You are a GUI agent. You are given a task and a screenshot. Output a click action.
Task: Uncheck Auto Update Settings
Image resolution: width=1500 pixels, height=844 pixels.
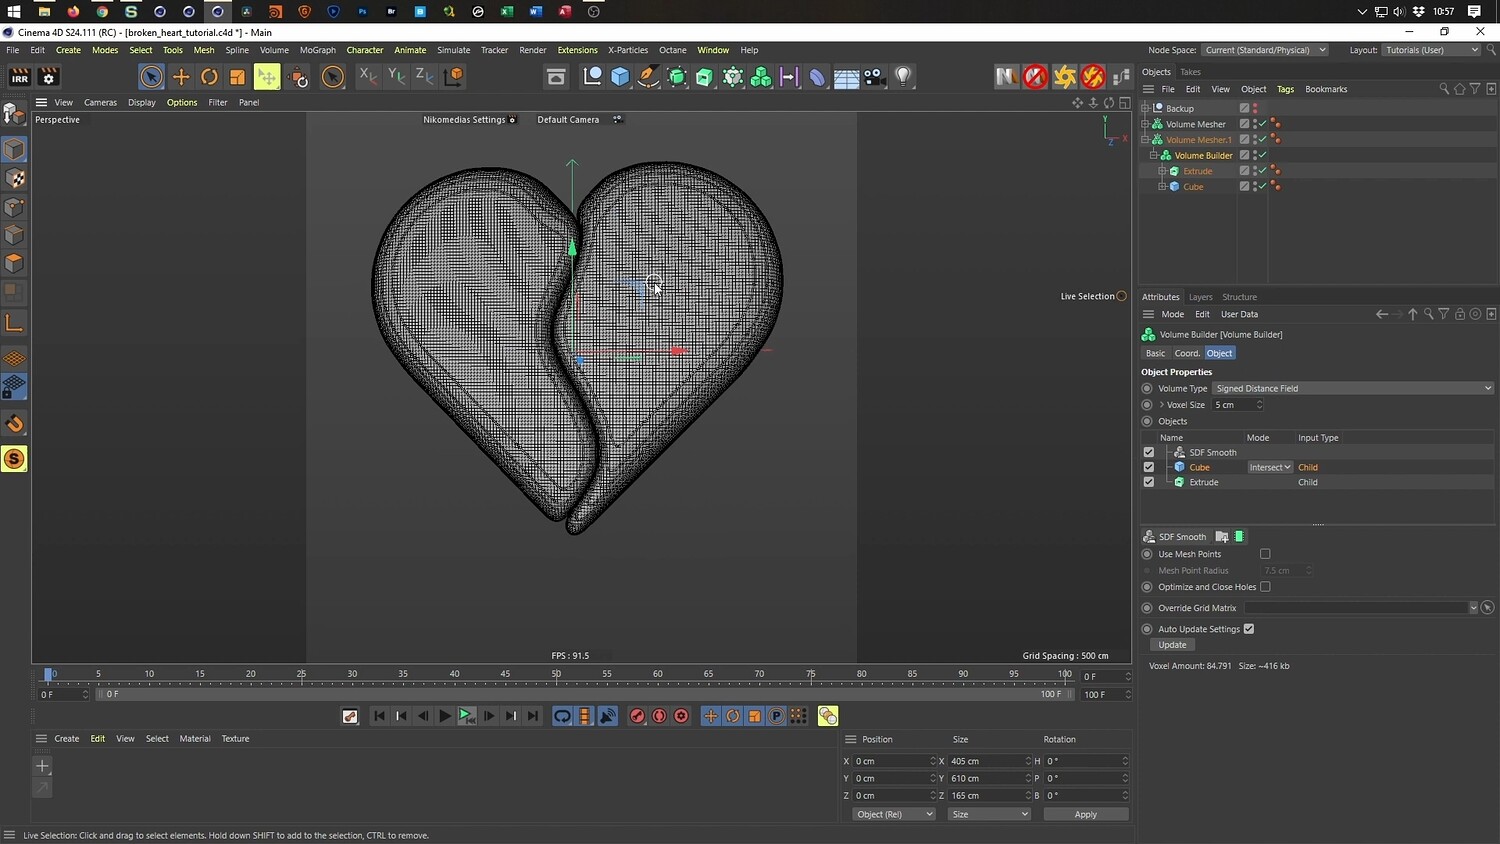click(x=1249, y=629)
